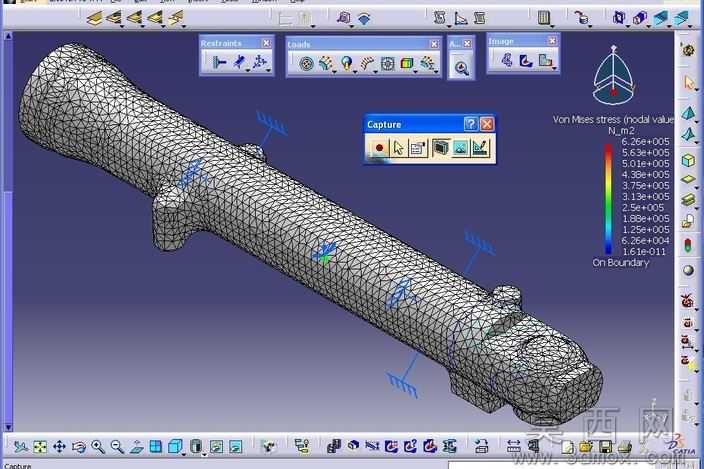Click the vertical scrollbar up arrow at left

[x=8, y=36]
